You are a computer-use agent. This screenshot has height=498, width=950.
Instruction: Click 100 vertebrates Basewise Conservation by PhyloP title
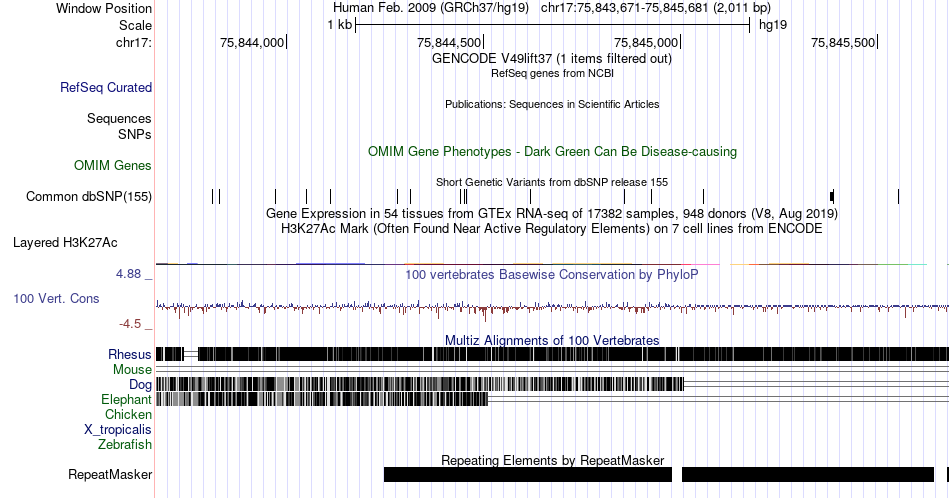[552, 274]
